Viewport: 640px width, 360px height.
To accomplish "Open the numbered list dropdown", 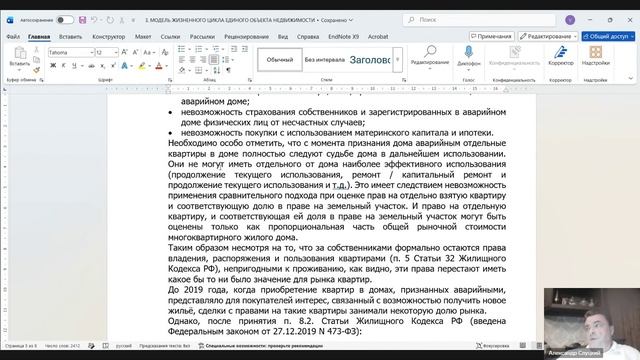I will (x=207, y=49).
